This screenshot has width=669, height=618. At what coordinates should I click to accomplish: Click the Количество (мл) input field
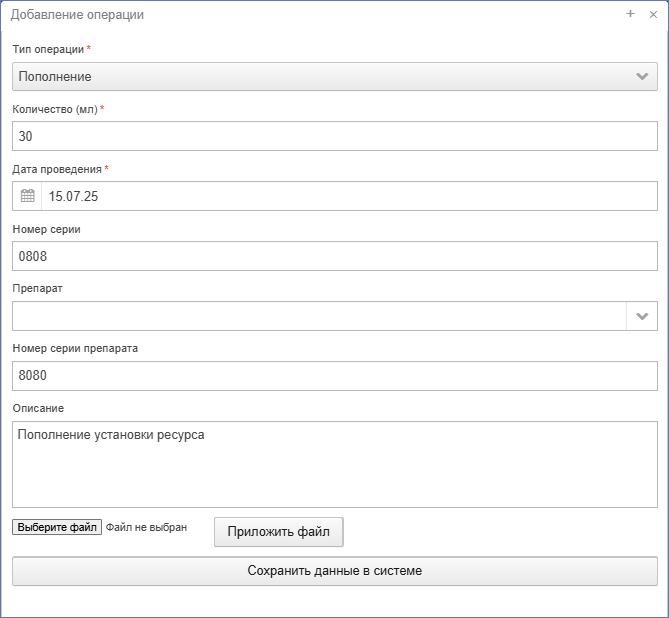334,136
